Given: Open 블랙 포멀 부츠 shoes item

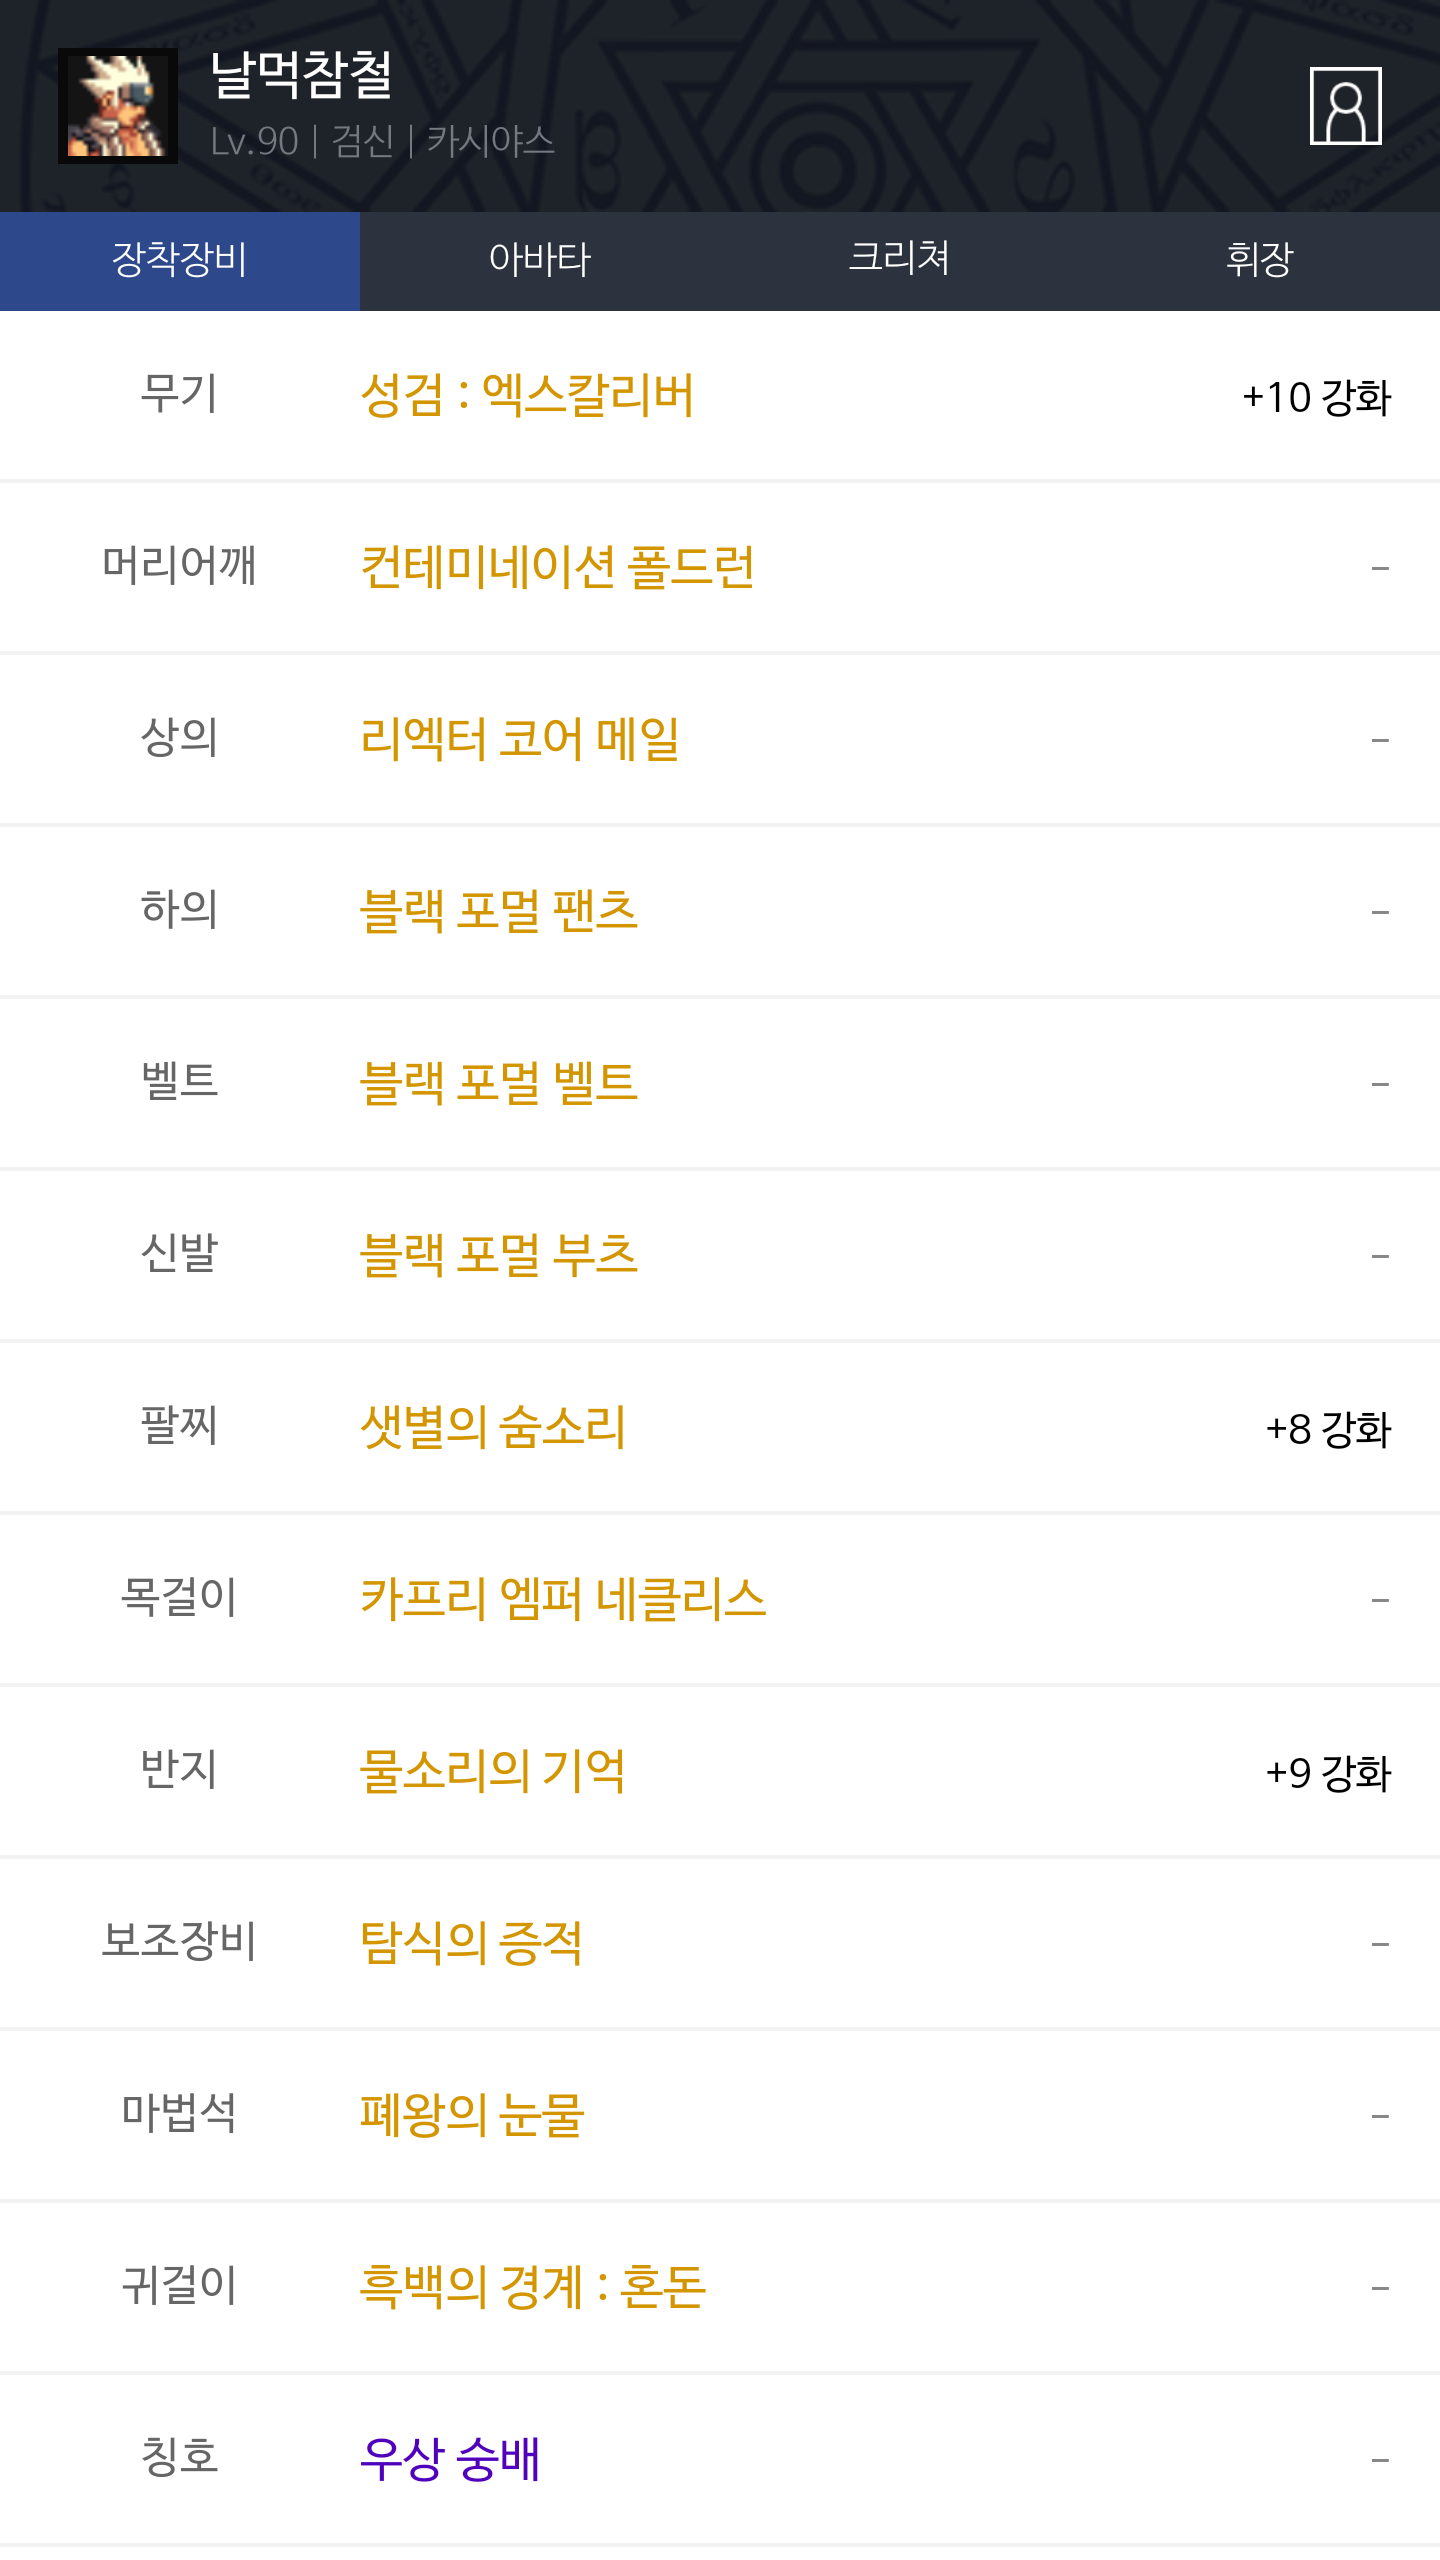Looking at the screenshot, I should coord(499,1256).
